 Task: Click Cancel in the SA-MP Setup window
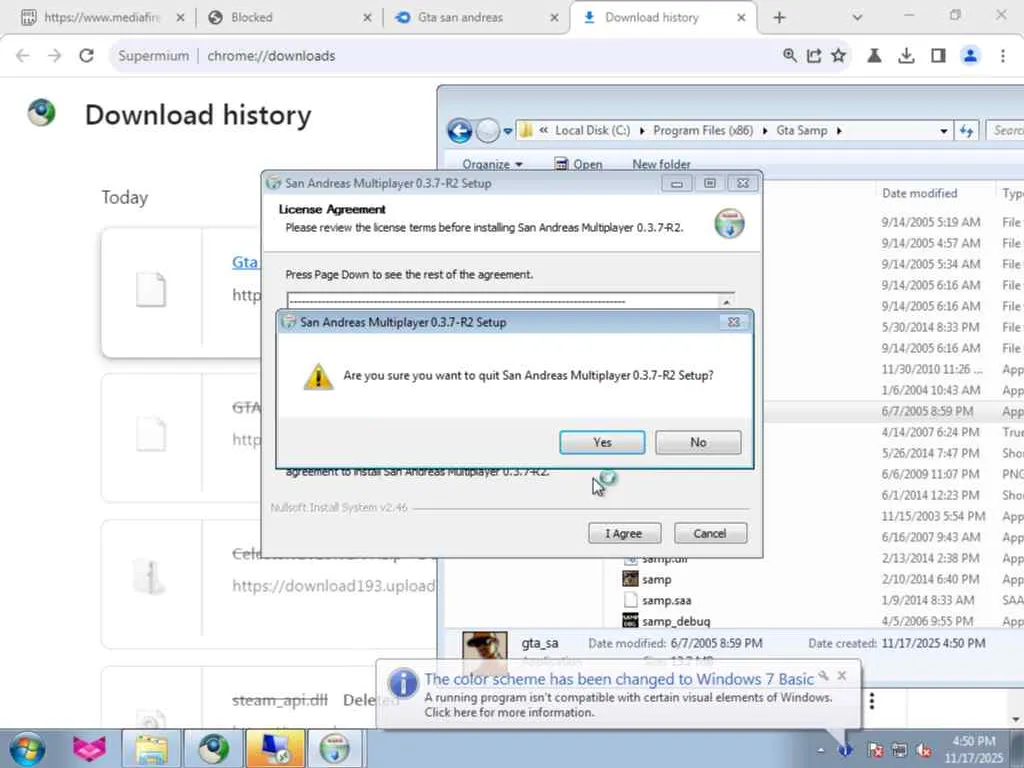click(x=710, y=534)
